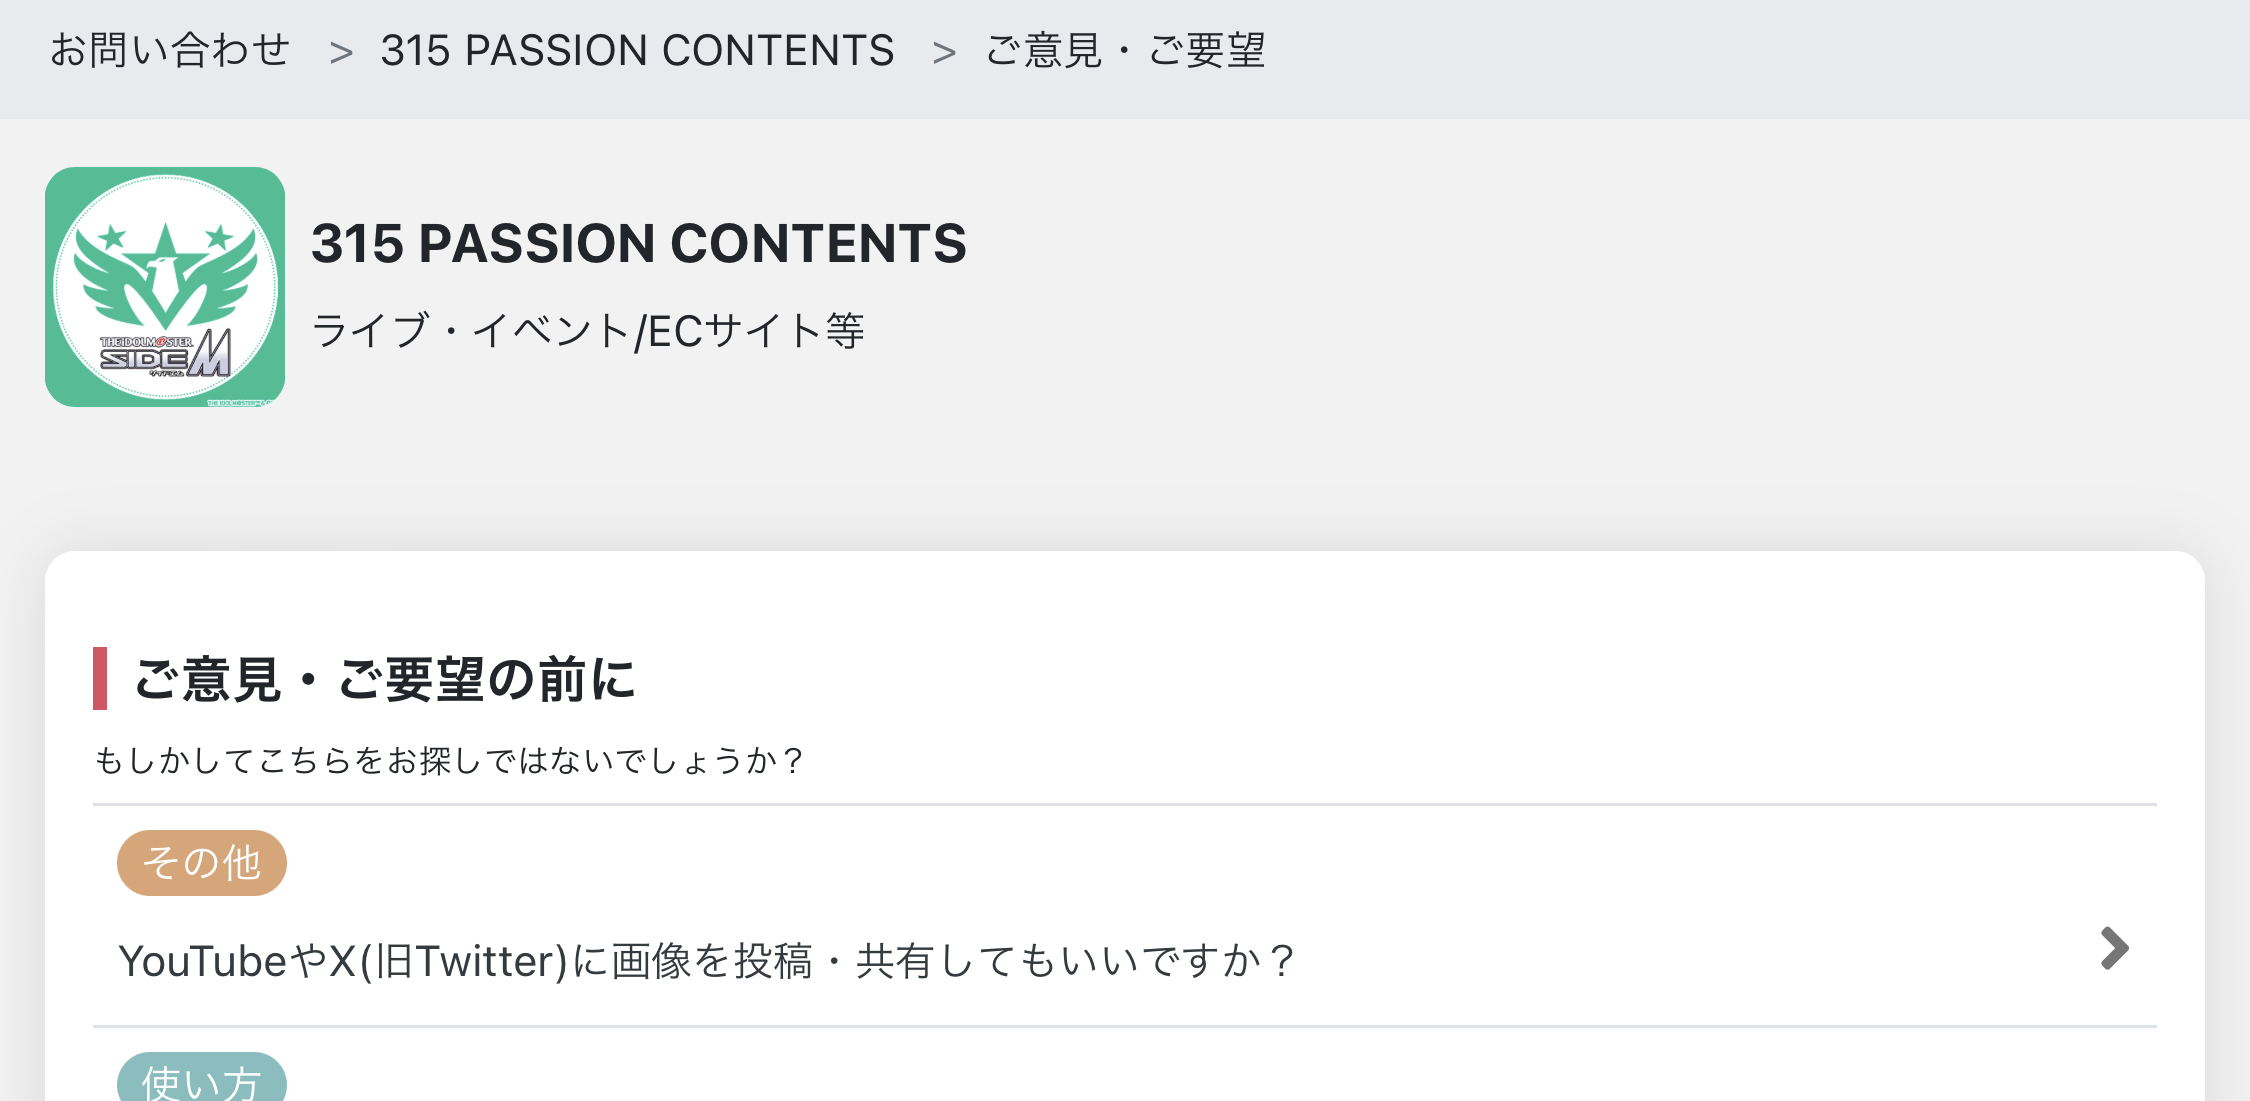This screenshot has height=1101, width=2250.
Task: Click the second breadcrumb separator arrow
Action: (x=944, y=52)
